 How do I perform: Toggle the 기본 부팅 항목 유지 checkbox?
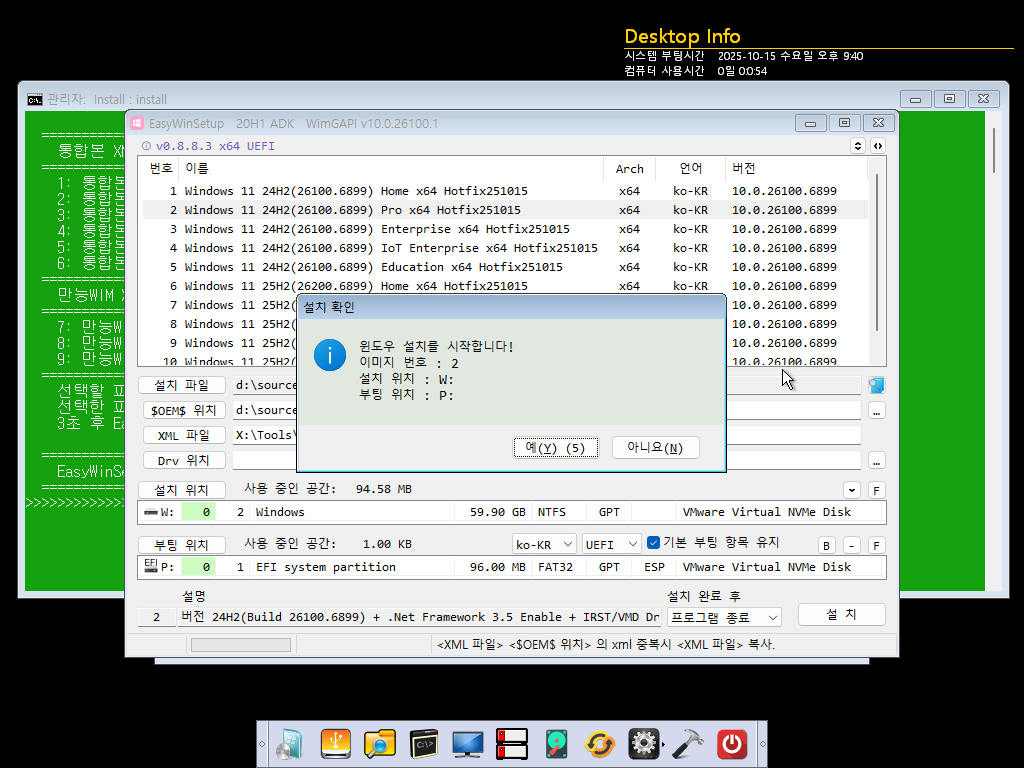click(653, 542)
